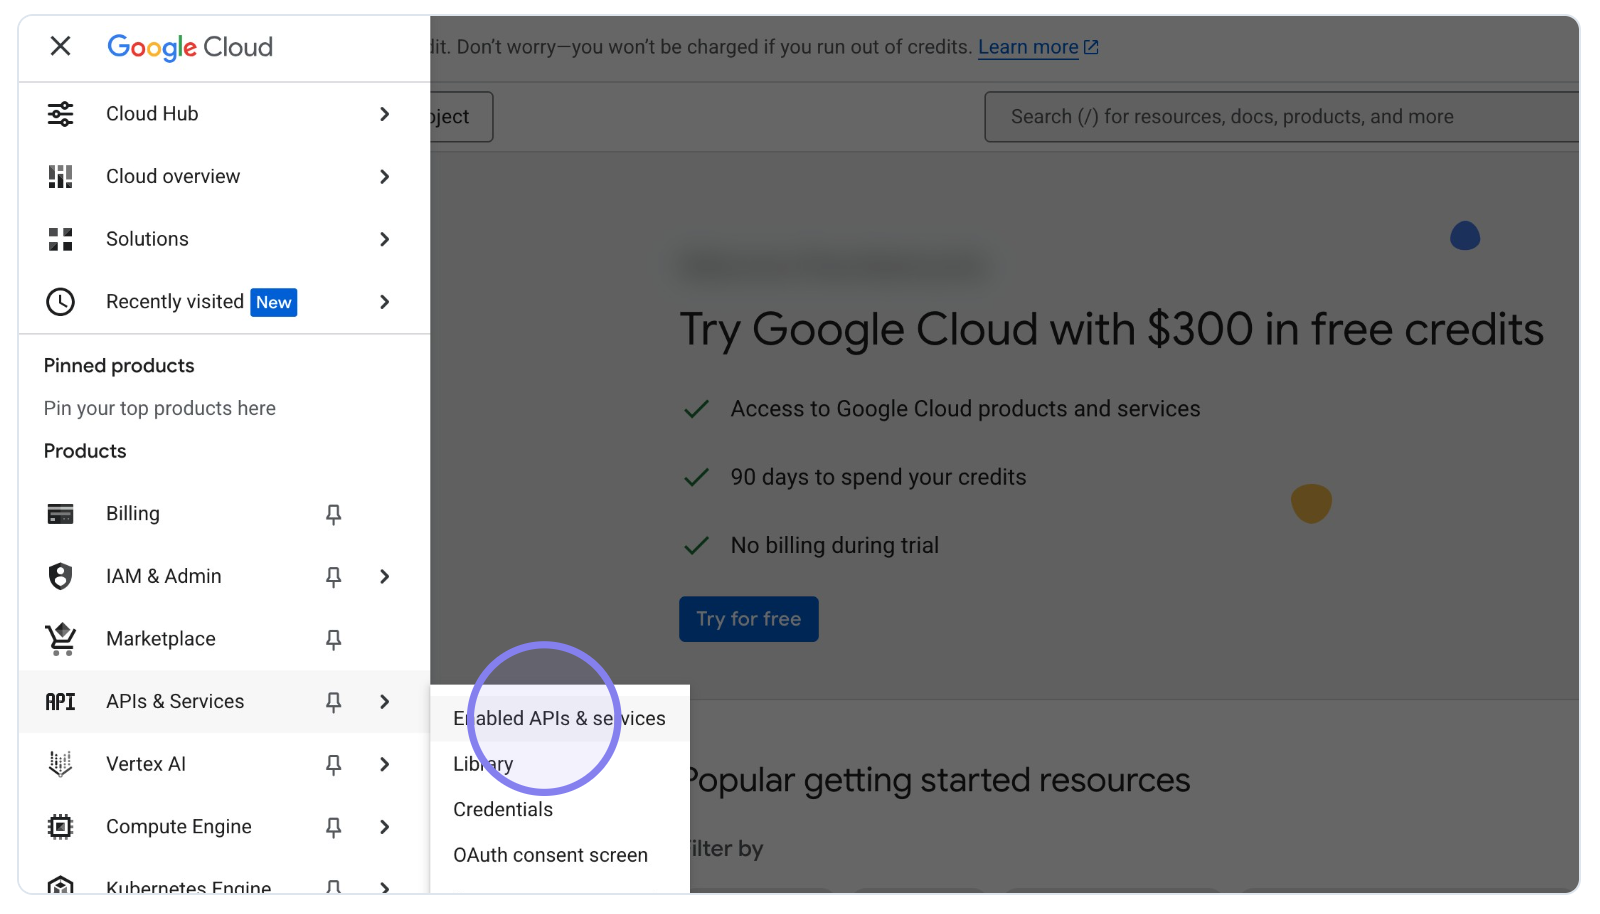Click the Solutions squares icon
The width and height of the screenshot is (1600, 914).
[x=60, y=239]
